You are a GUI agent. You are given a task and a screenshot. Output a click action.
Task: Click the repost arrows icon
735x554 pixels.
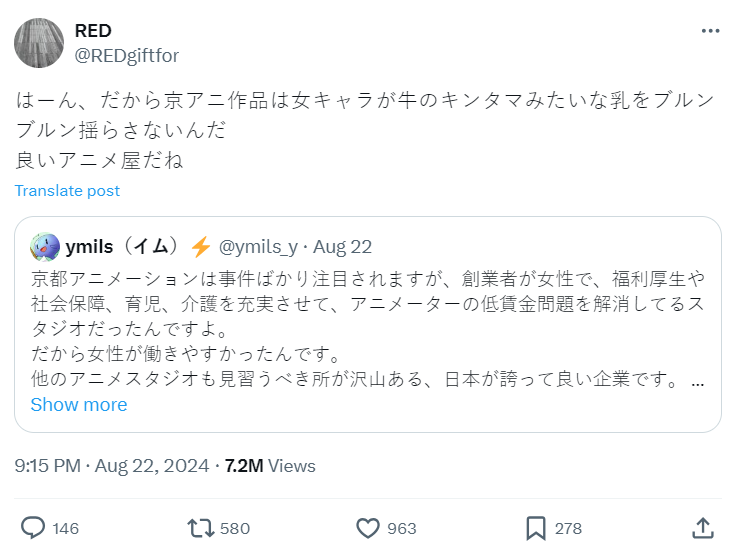tap(200, 527)
